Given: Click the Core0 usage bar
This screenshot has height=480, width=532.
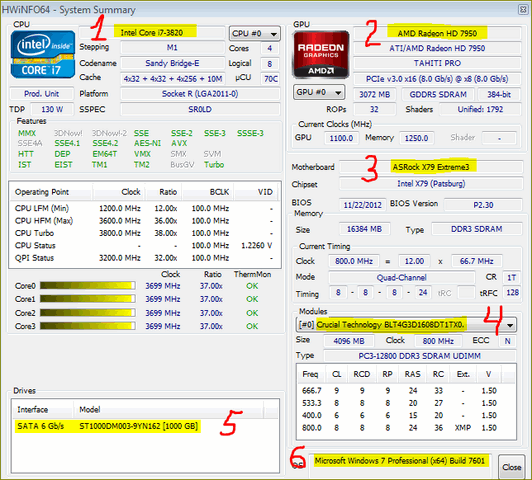Looking at the screenshot, I should coord(88,286).
